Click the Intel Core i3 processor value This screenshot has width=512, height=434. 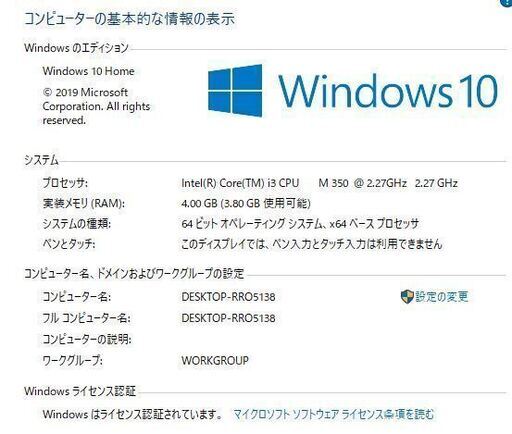[x=319, y=183]
